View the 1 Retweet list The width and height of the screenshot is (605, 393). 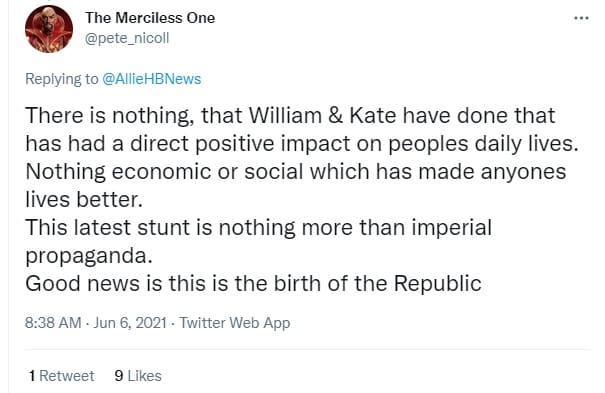[61, 376]
